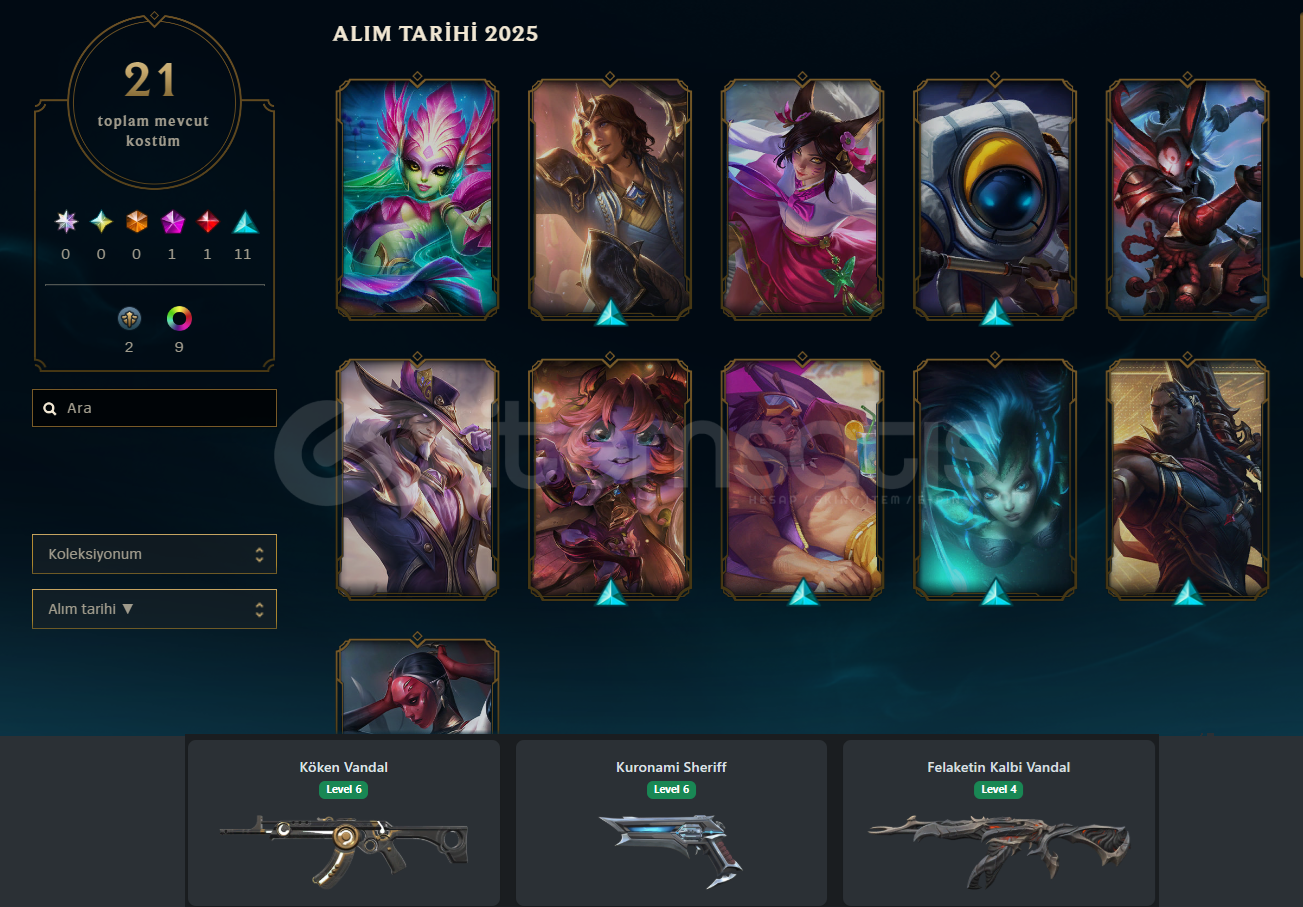Click the teal star tier gem icon
Viewport: 1303px width, 907px height.
(101, 222)
